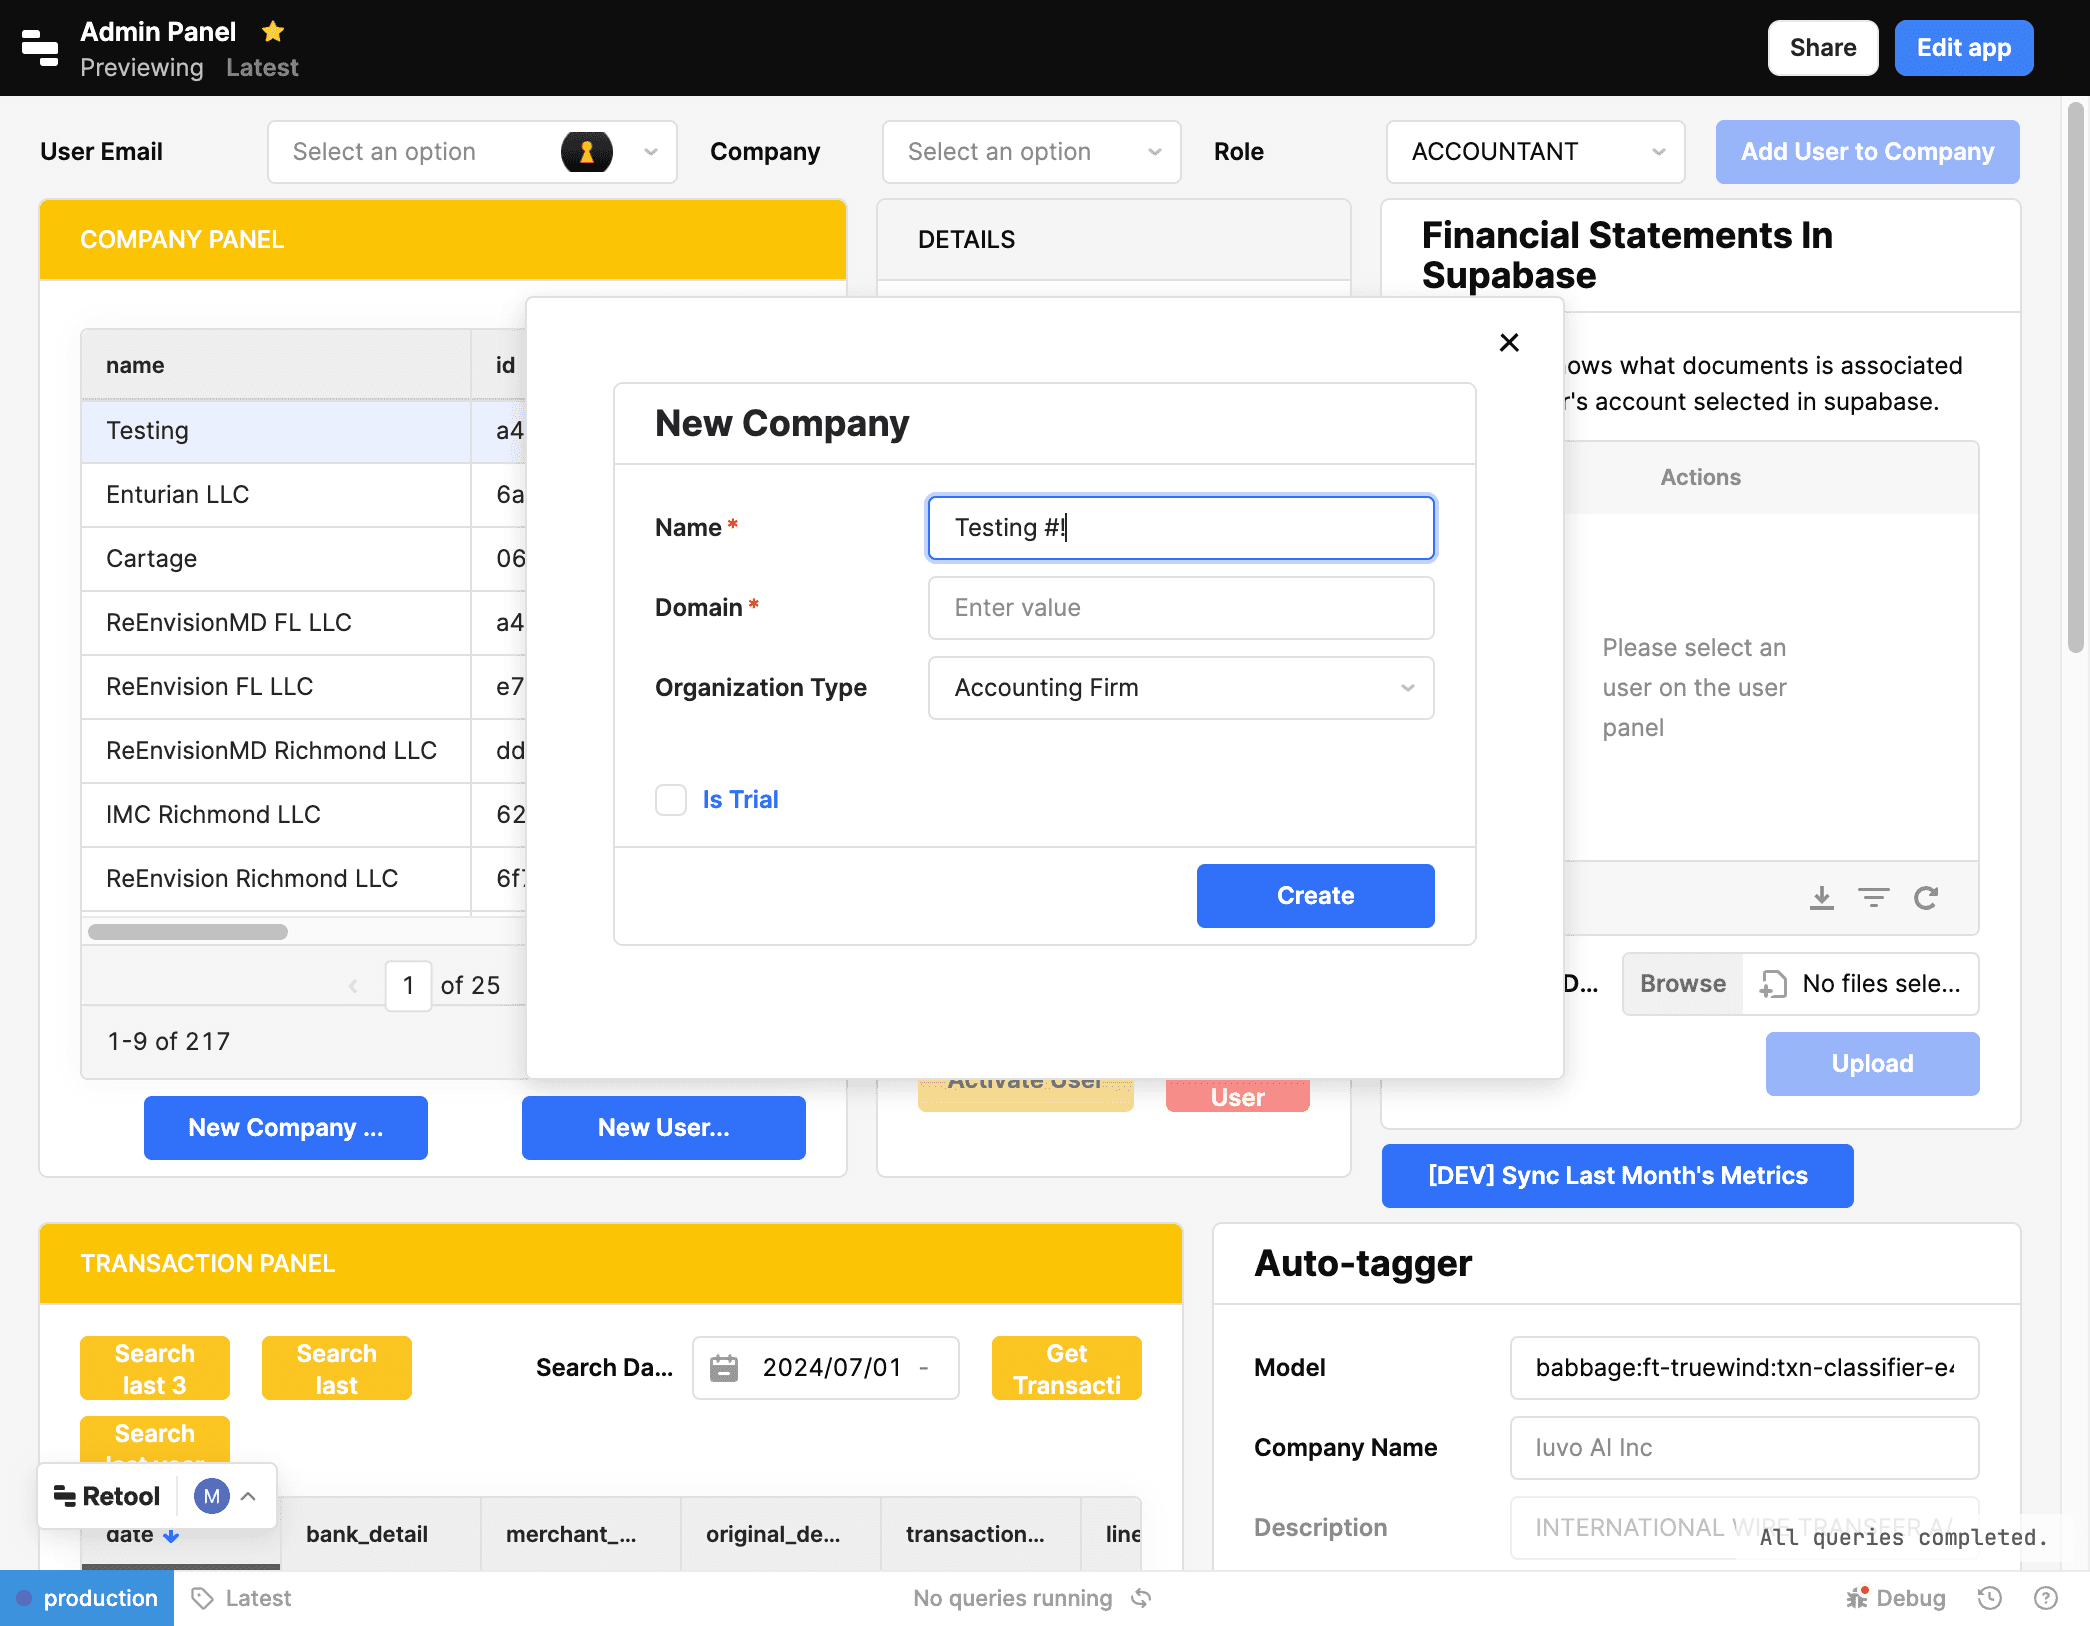Open the help question mark icon

pos(2047,1597)
